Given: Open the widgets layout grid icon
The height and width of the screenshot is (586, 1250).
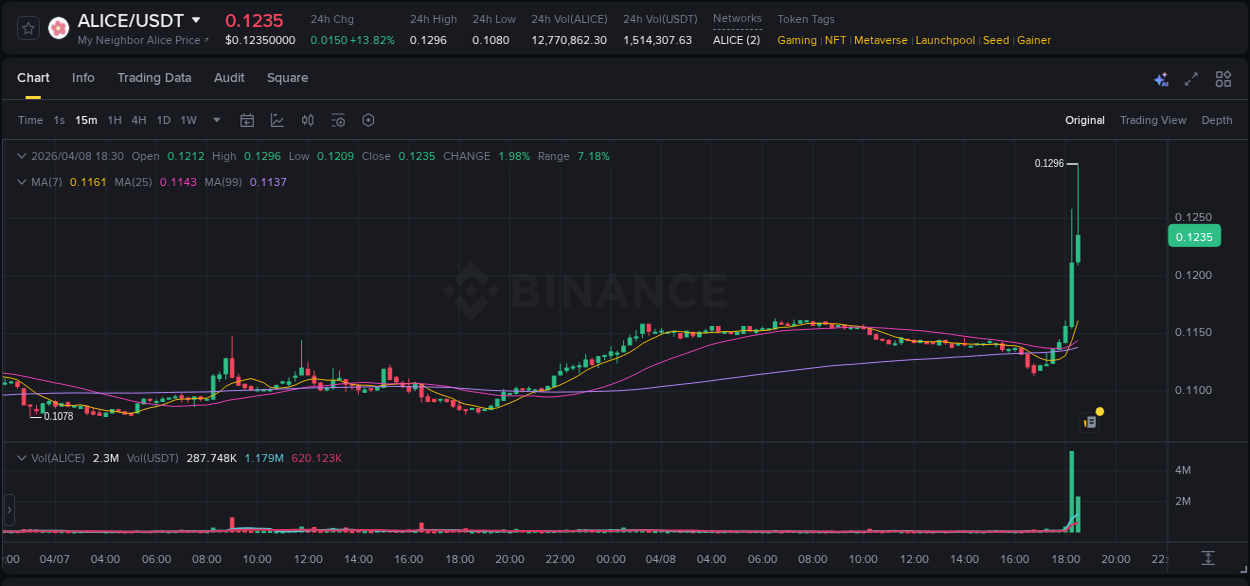Looking at the screenshot, I should (x=1223, y=78).
